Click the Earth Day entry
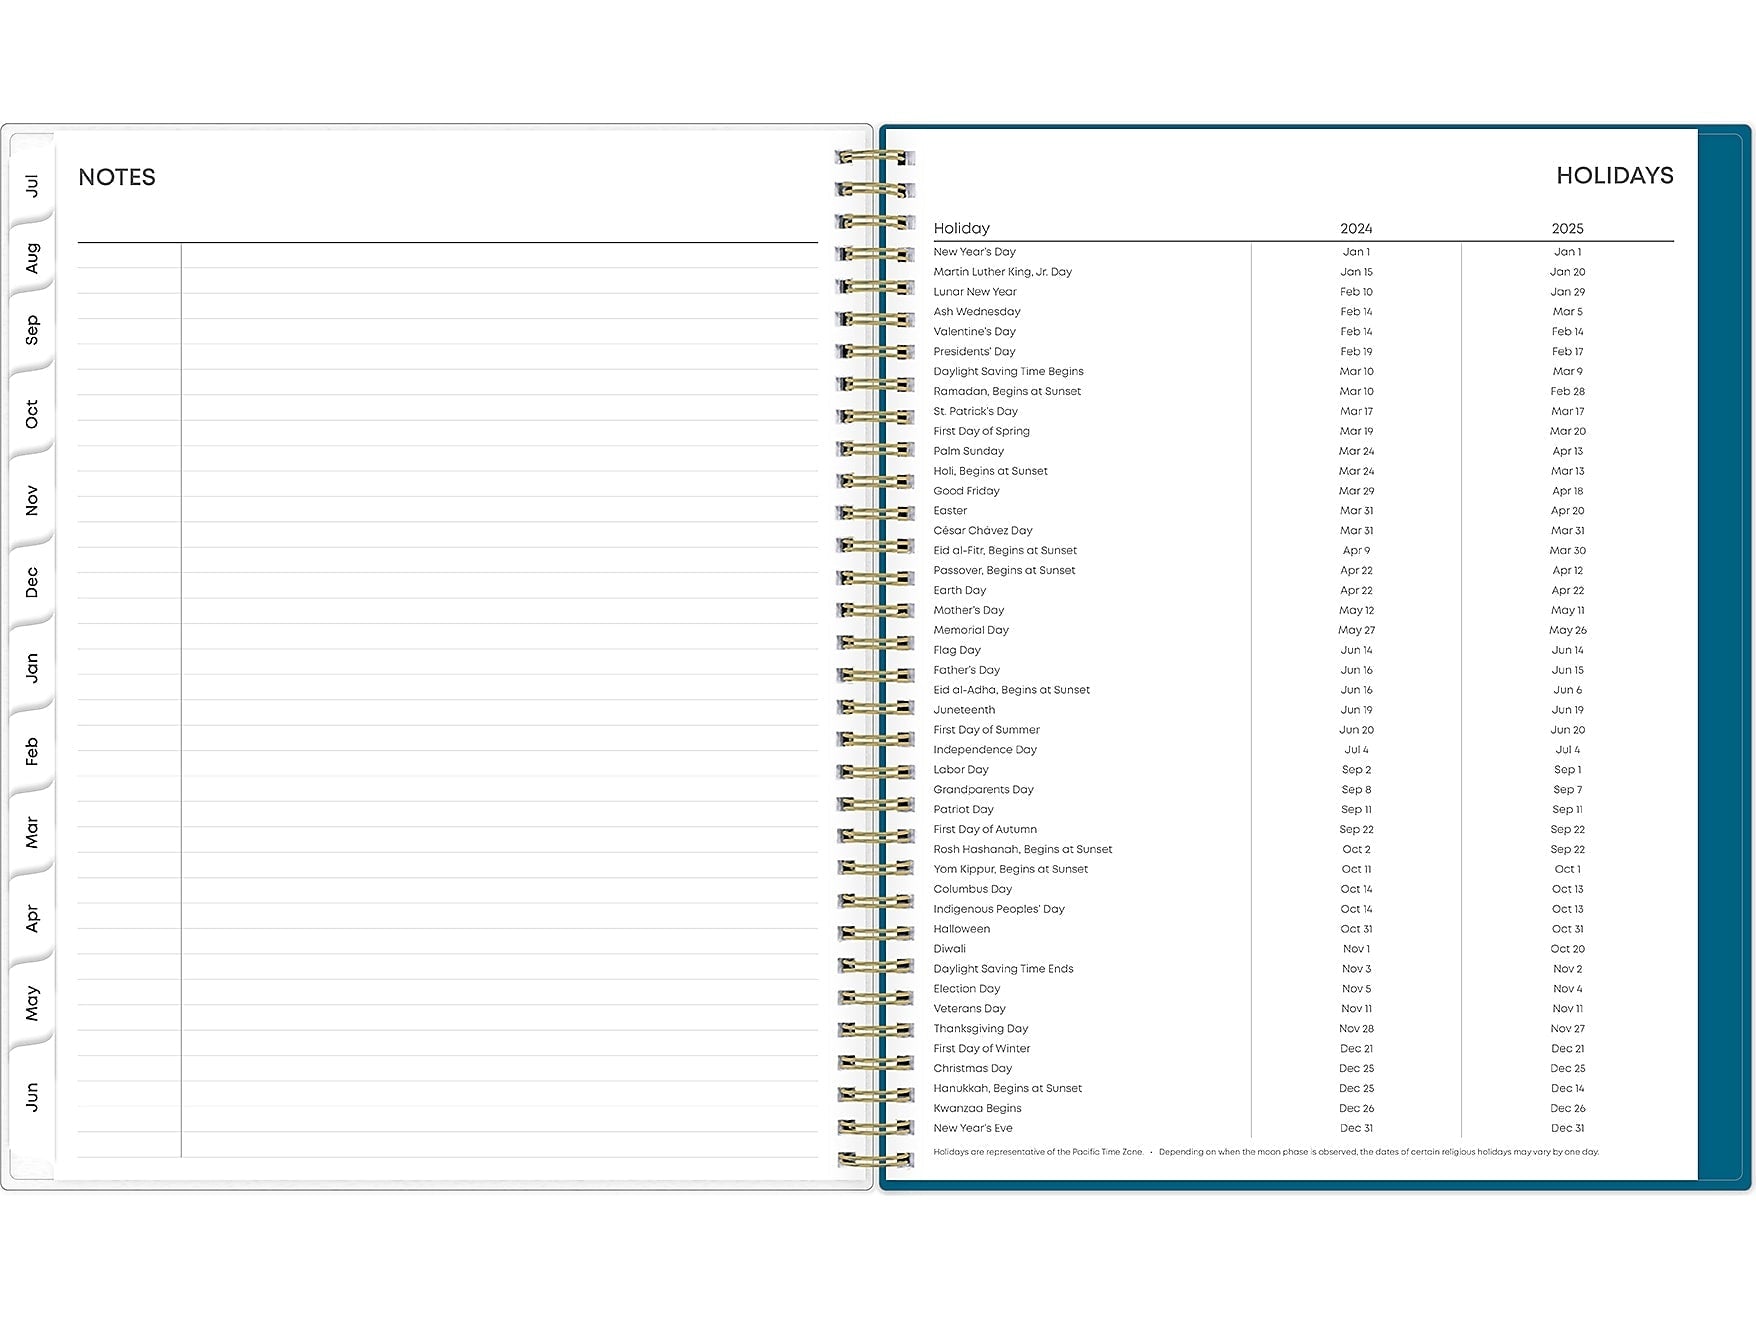This screenshot has height=1317, width=1756. pos(959,591)
